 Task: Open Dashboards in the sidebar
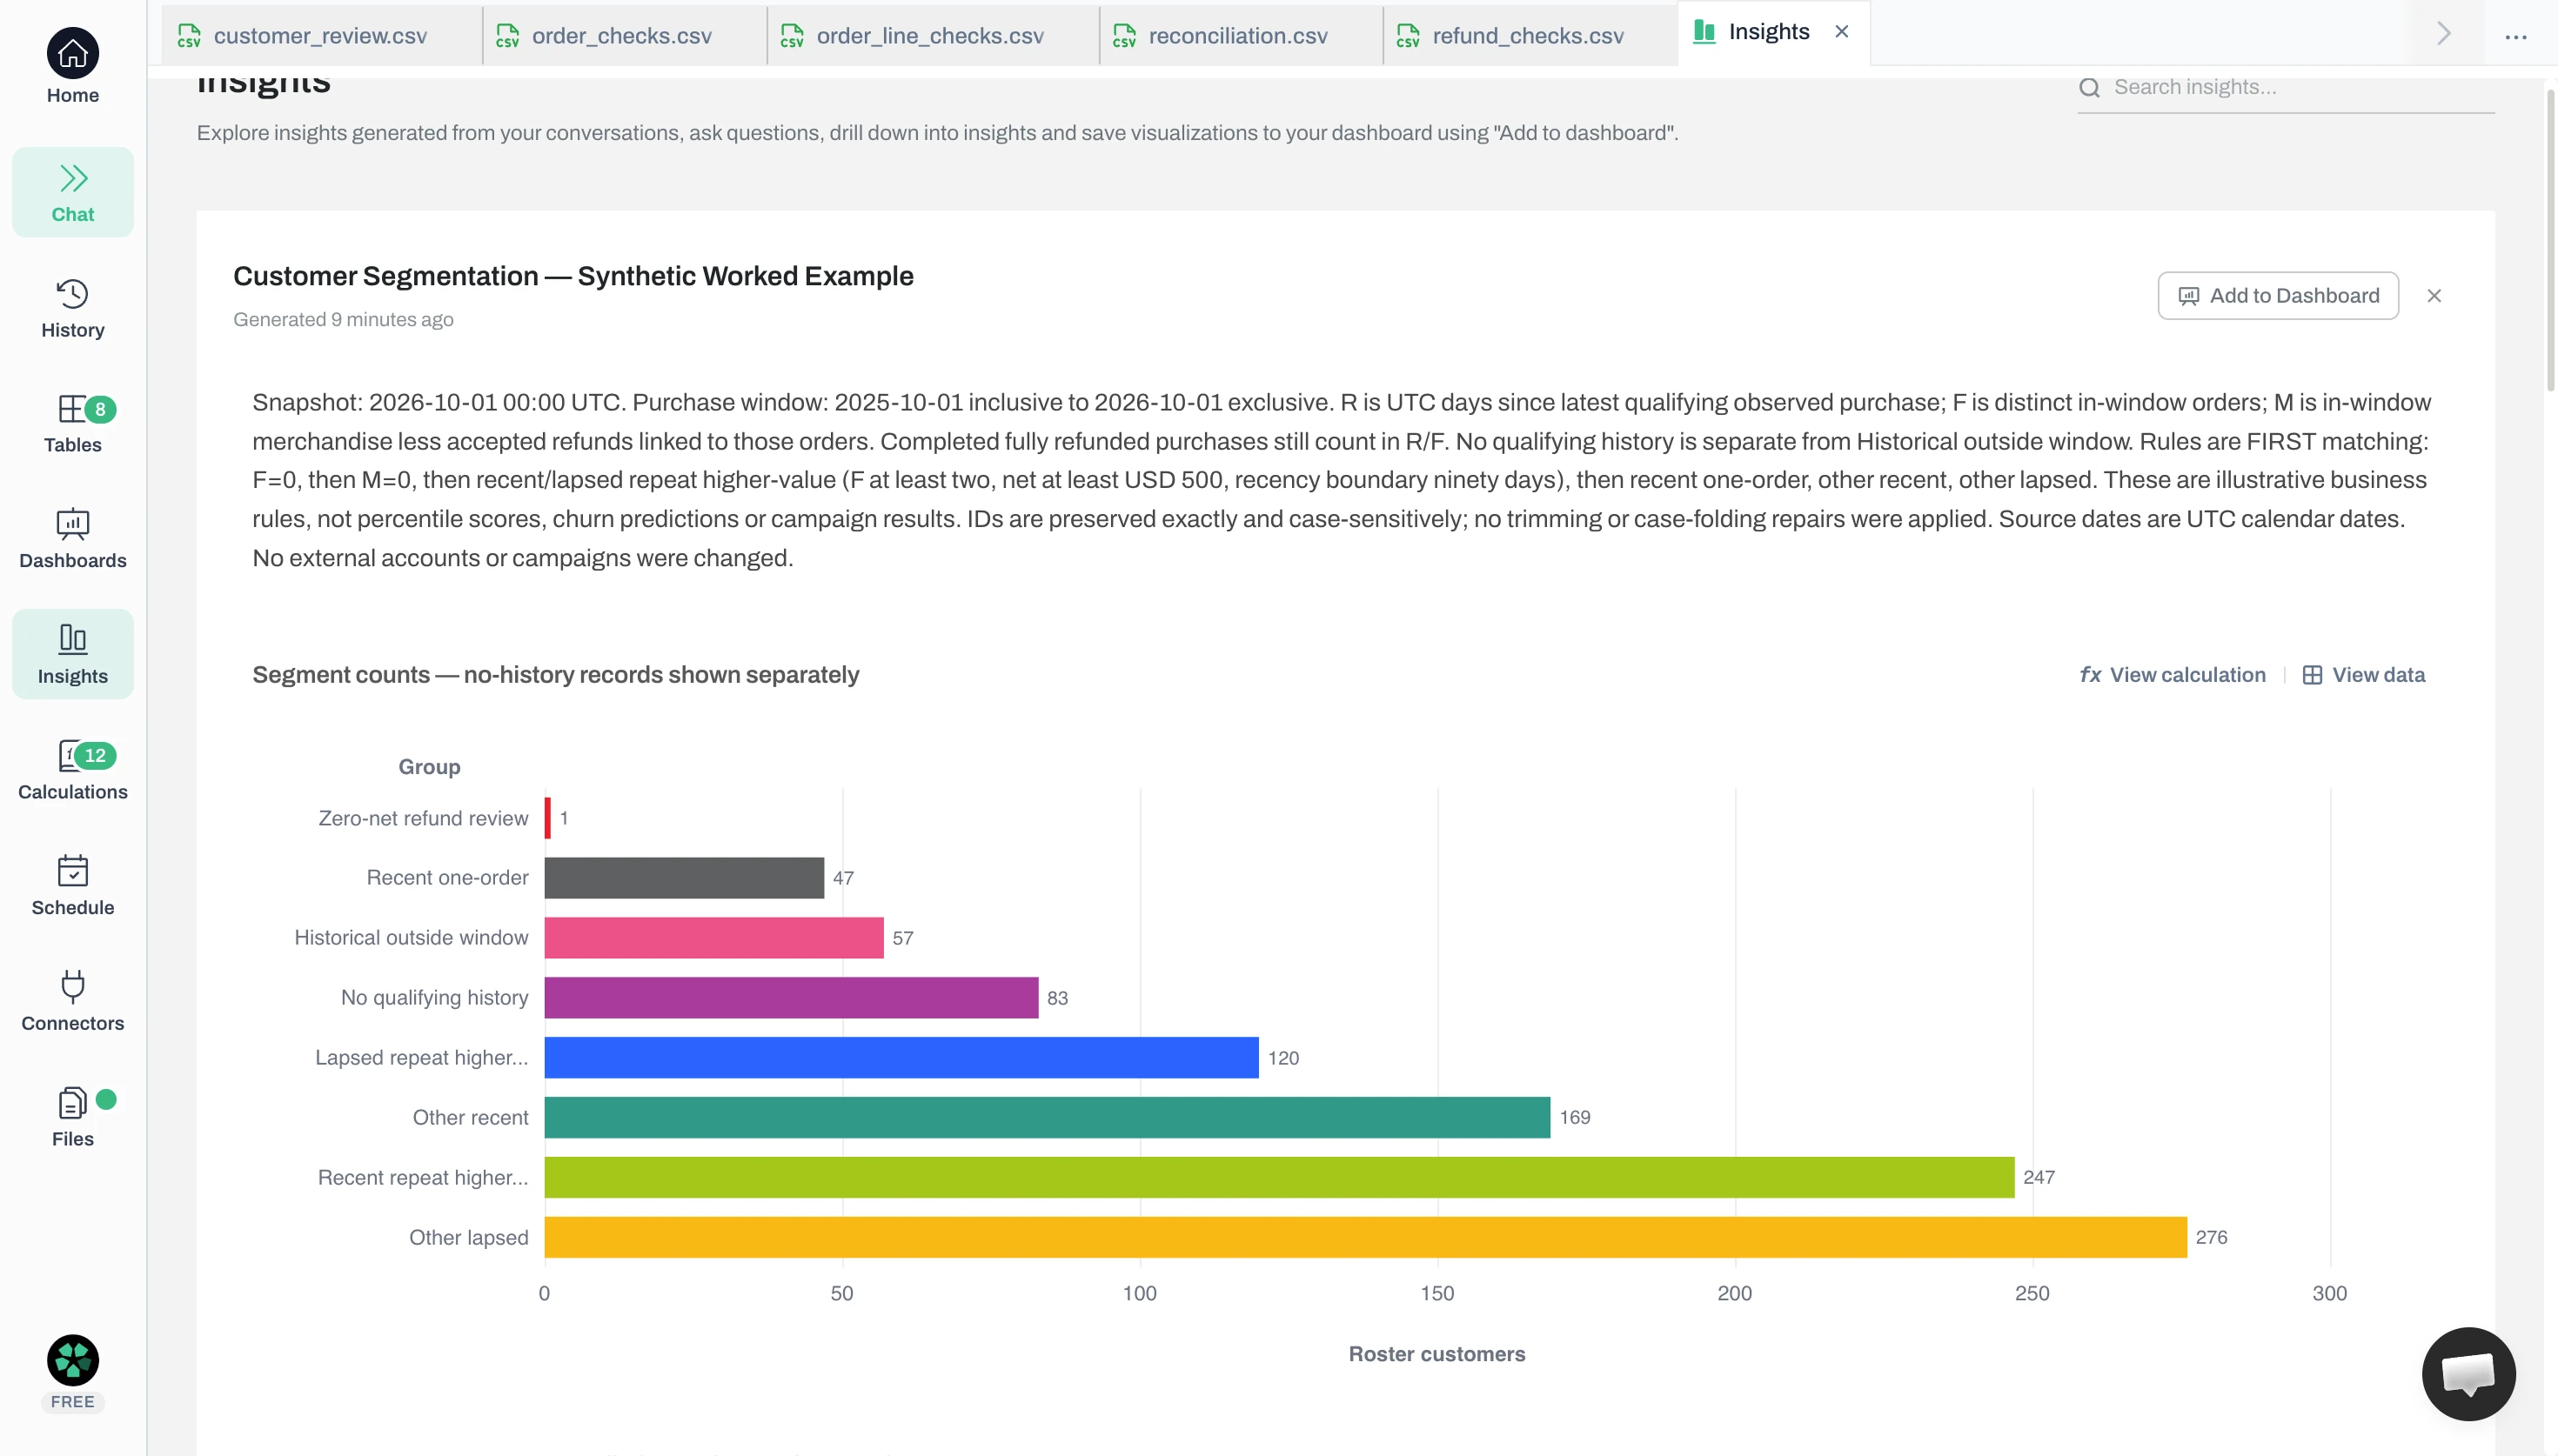point(72,540)
